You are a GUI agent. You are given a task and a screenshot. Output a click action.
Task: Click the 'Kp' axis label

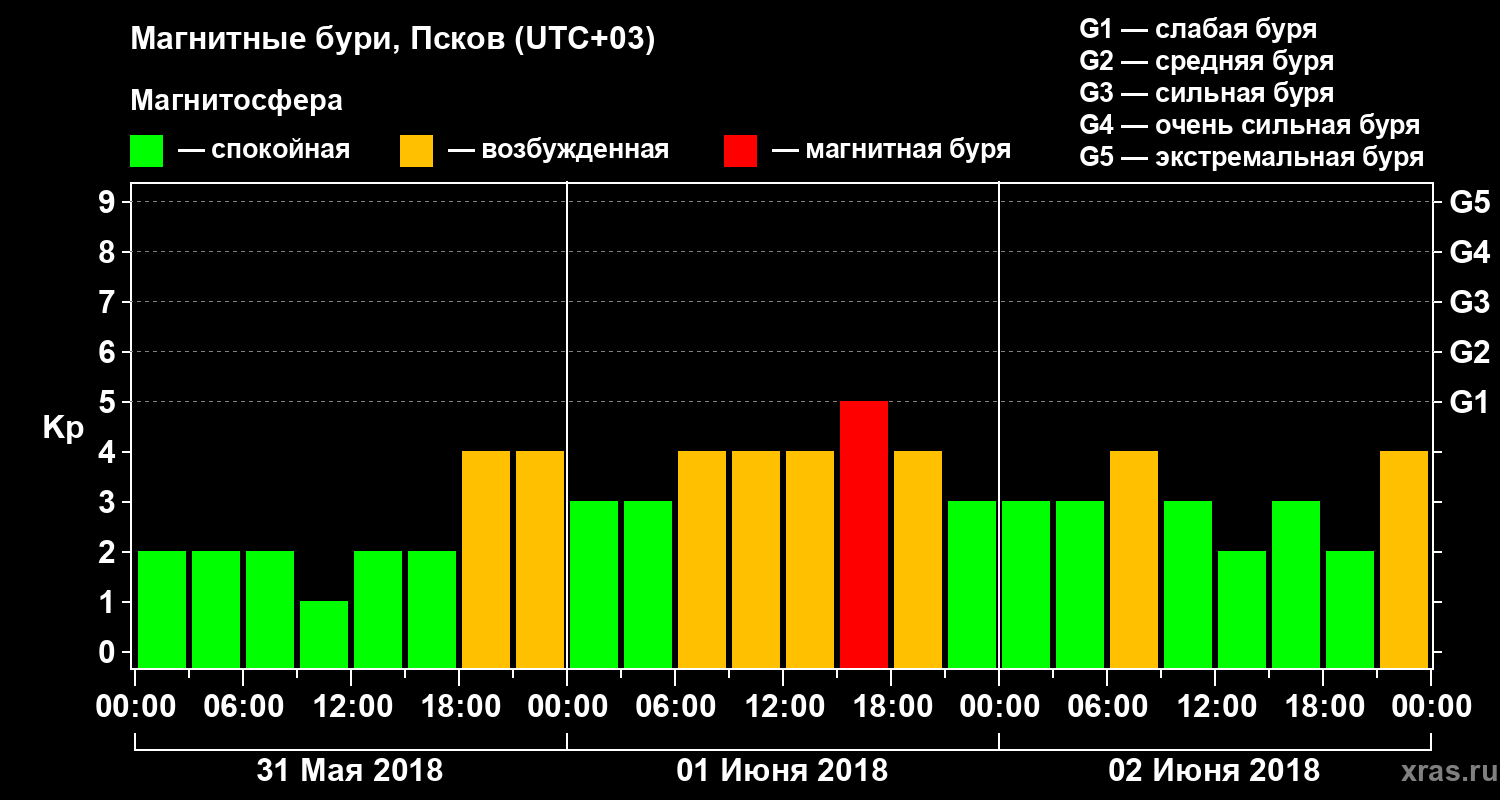click(x=64, y=429)
